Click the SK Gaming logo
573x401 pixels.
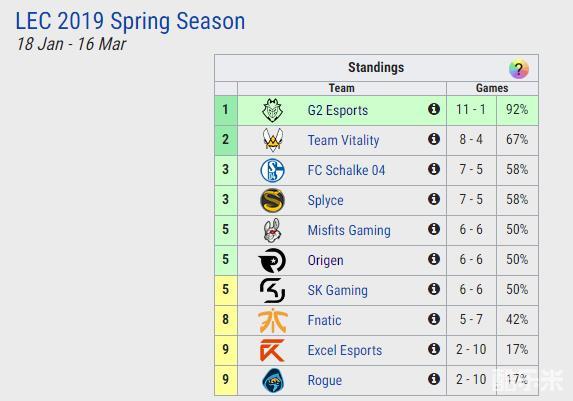coord(273,290)
